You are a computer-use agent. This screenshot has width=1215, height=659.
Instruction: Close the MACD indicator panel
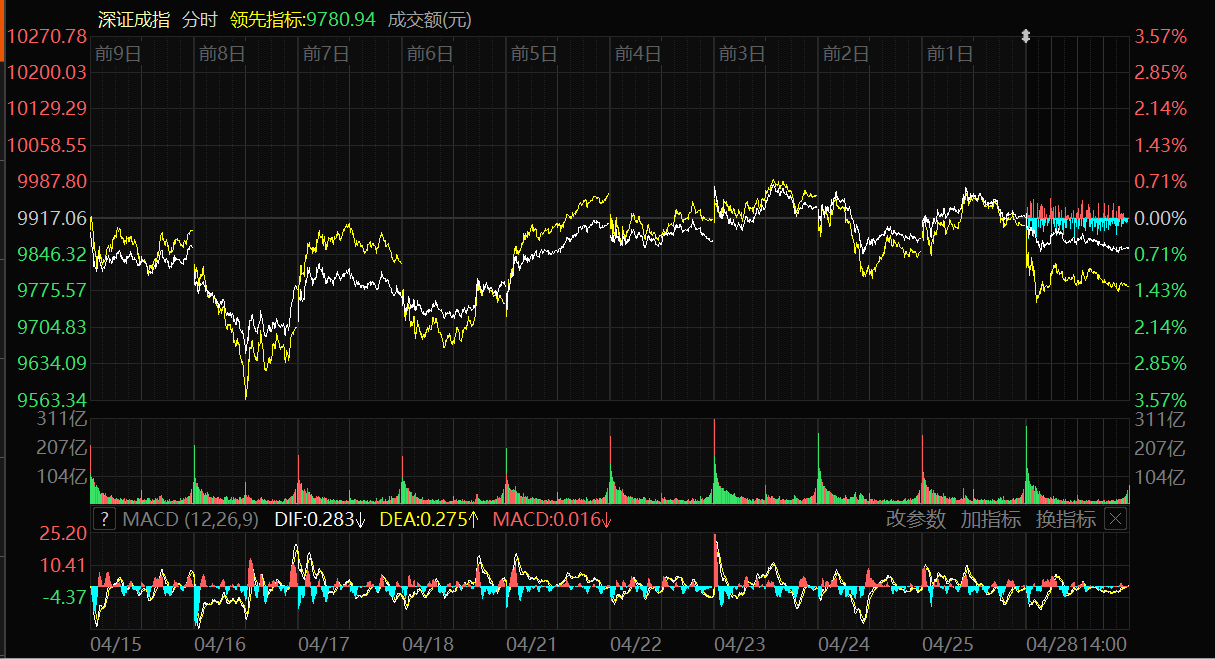tap(1116, 519)
